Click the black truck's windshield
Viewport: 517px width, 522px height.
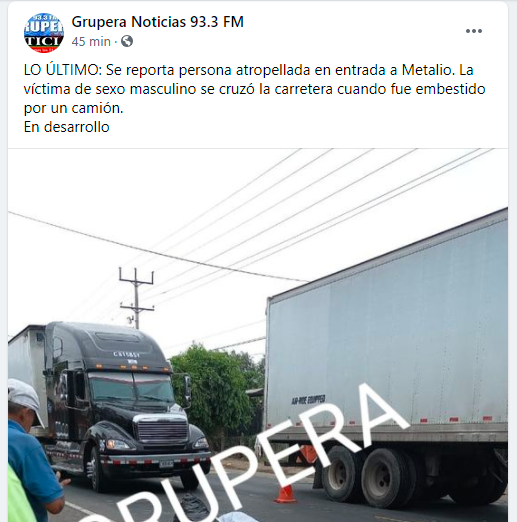[x=132, y=388]
